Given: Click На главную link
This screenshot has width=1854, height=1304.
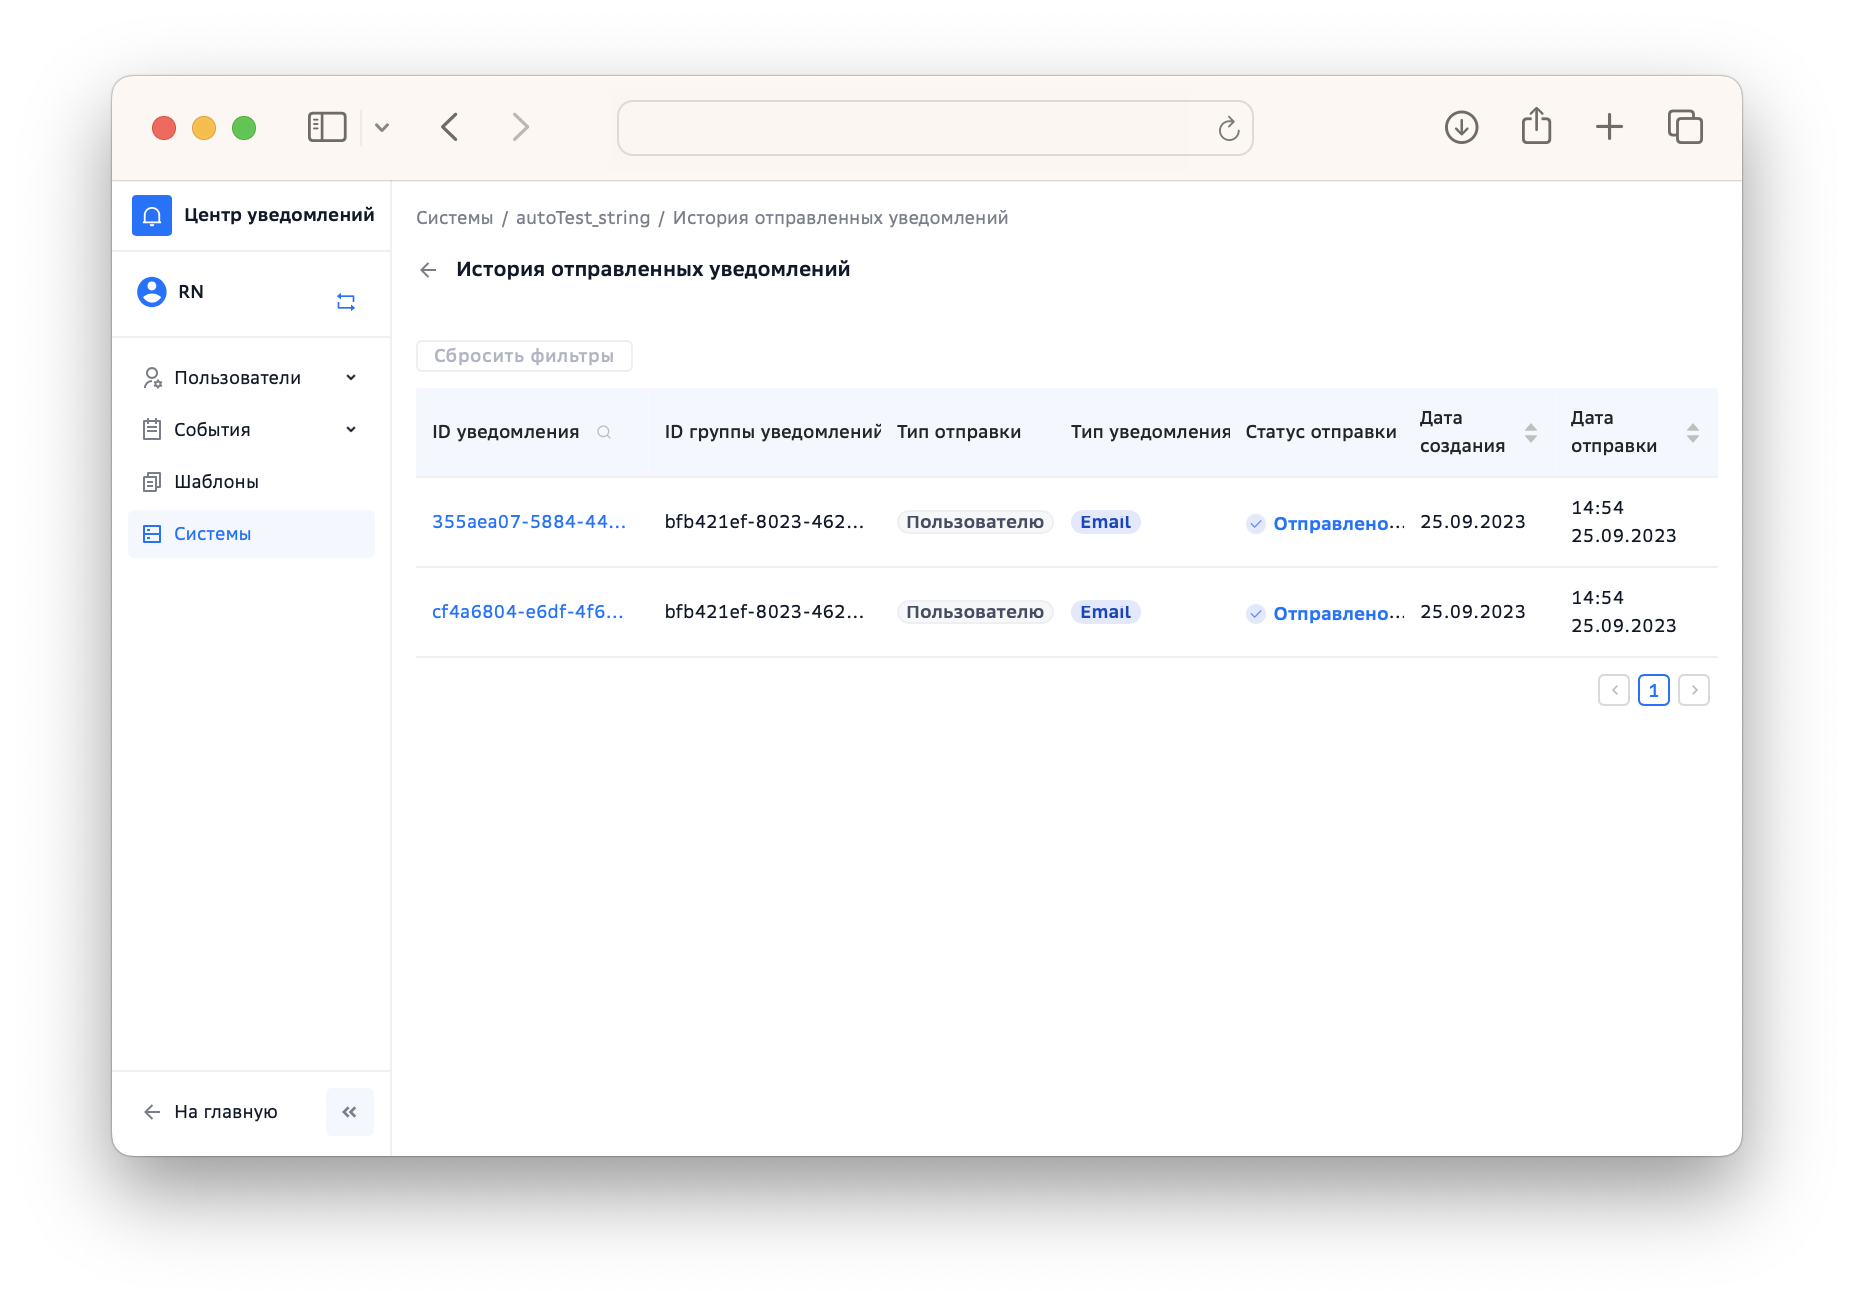Looking at the screenshot, I should (226, 1112).
